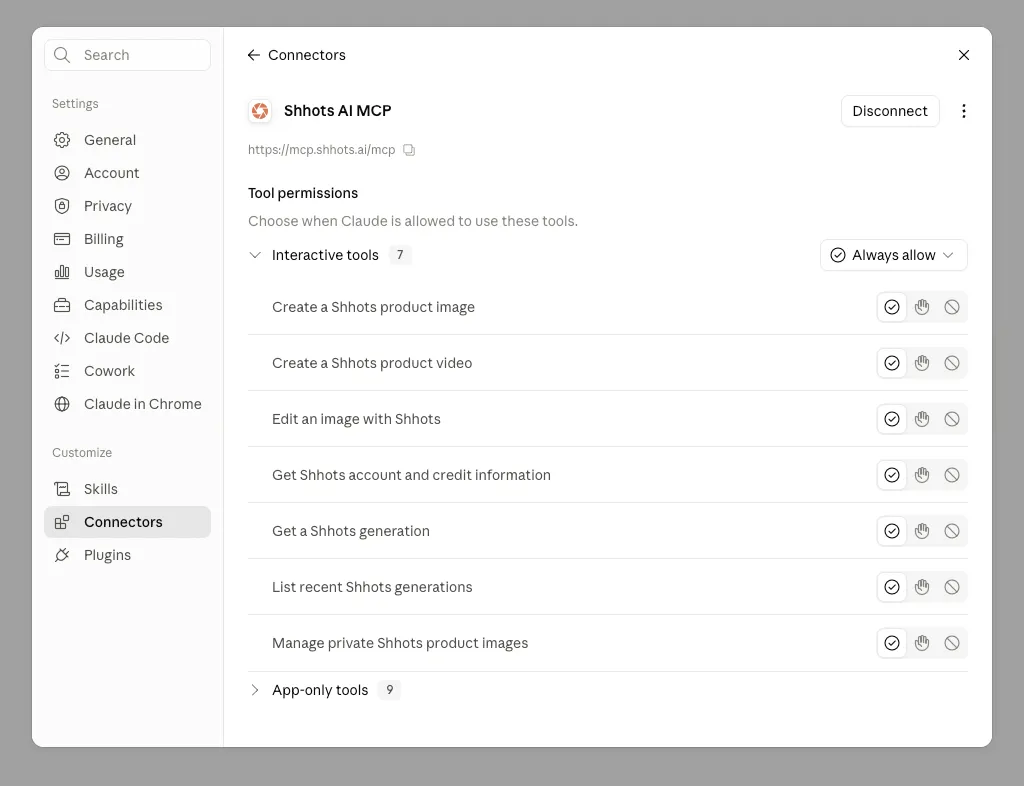1024x786 pixels.
Task: Set 'Create a Shhots product image' to needs approval
Action: pyautogui.click(x=921, y=307)
